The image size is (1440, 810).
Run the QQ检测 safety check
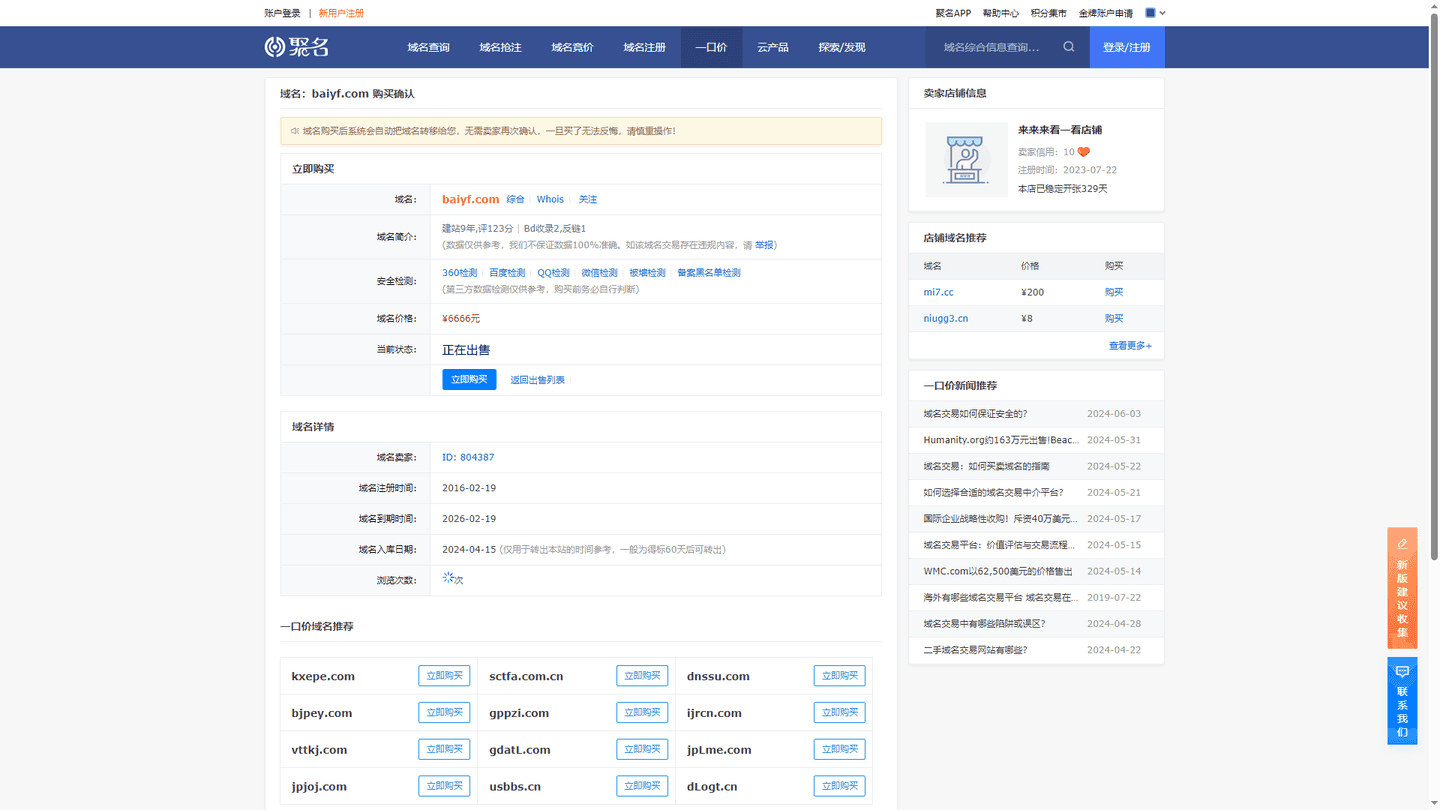click(x=553, y=272)
